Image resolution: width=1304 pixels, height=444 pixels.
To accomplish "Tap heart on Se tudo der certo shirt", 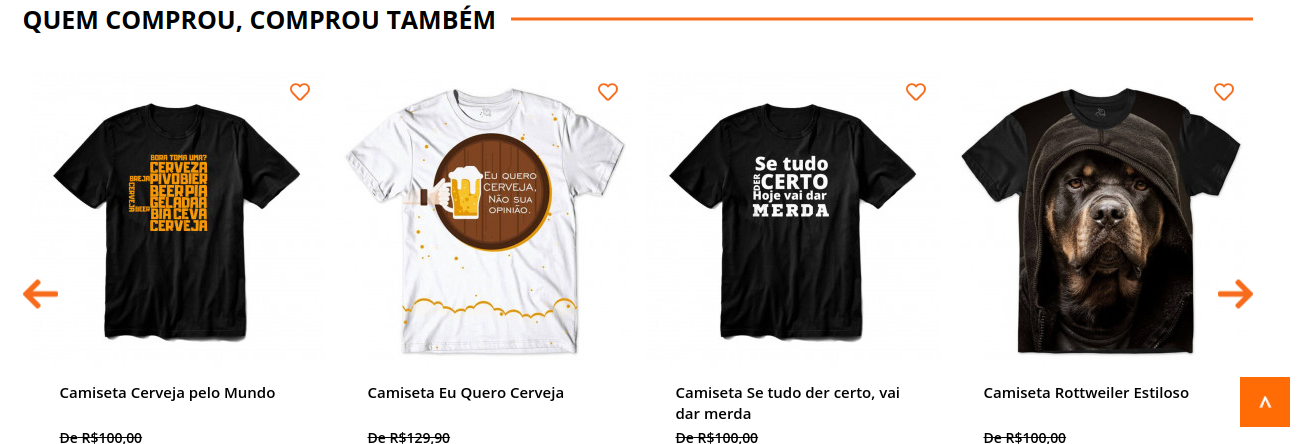I will tap(916, 92).
